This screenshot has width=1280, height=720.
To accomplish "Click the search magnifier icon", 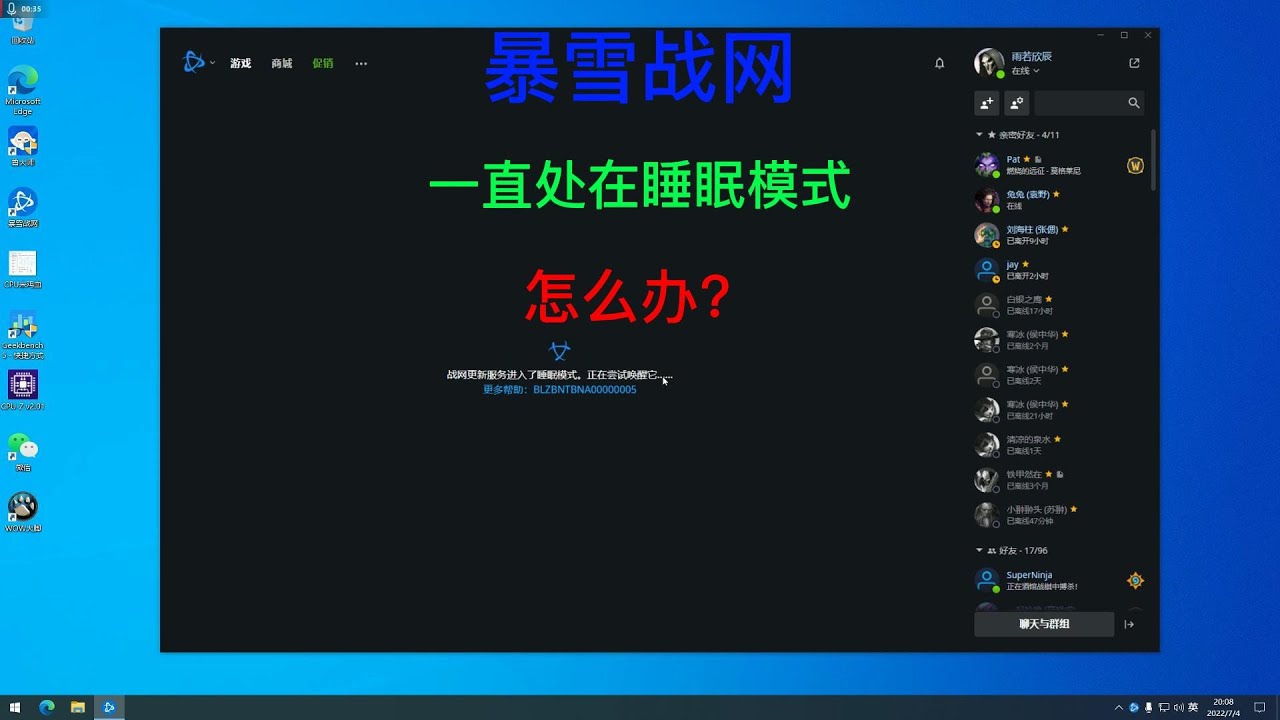I will (x=1133, y=102).
